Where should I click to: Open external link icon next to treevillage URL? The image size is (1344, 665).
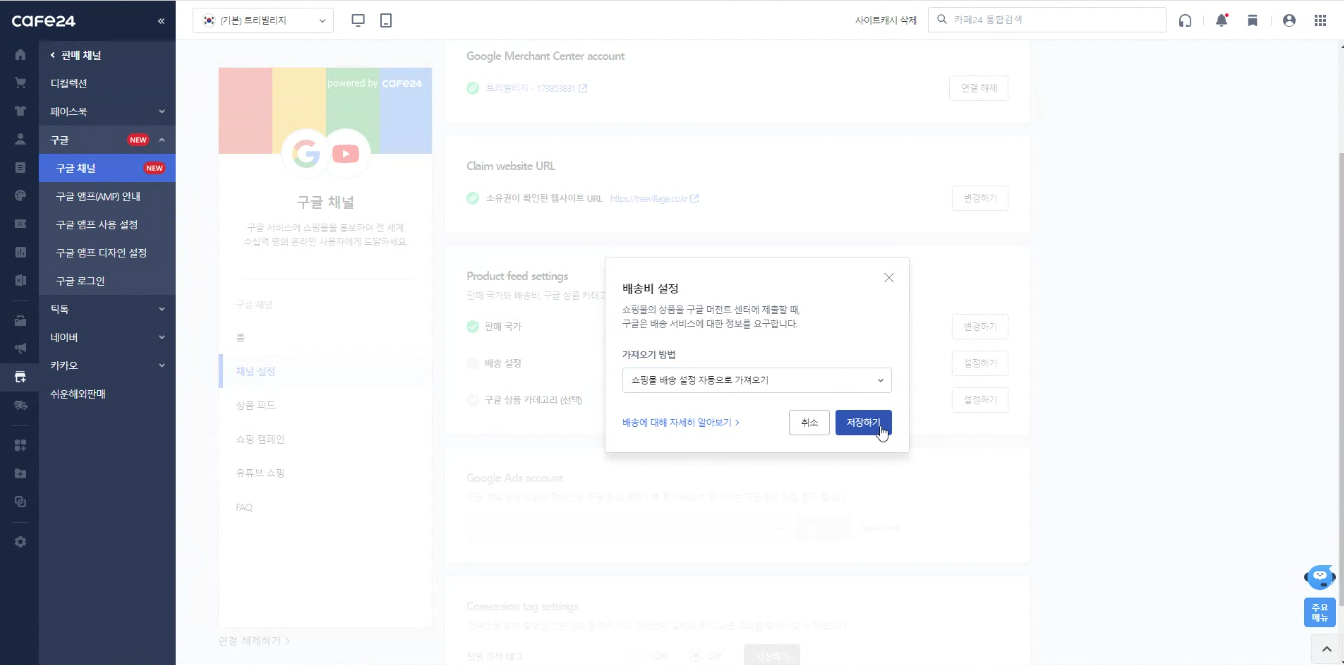pos(694,198)
